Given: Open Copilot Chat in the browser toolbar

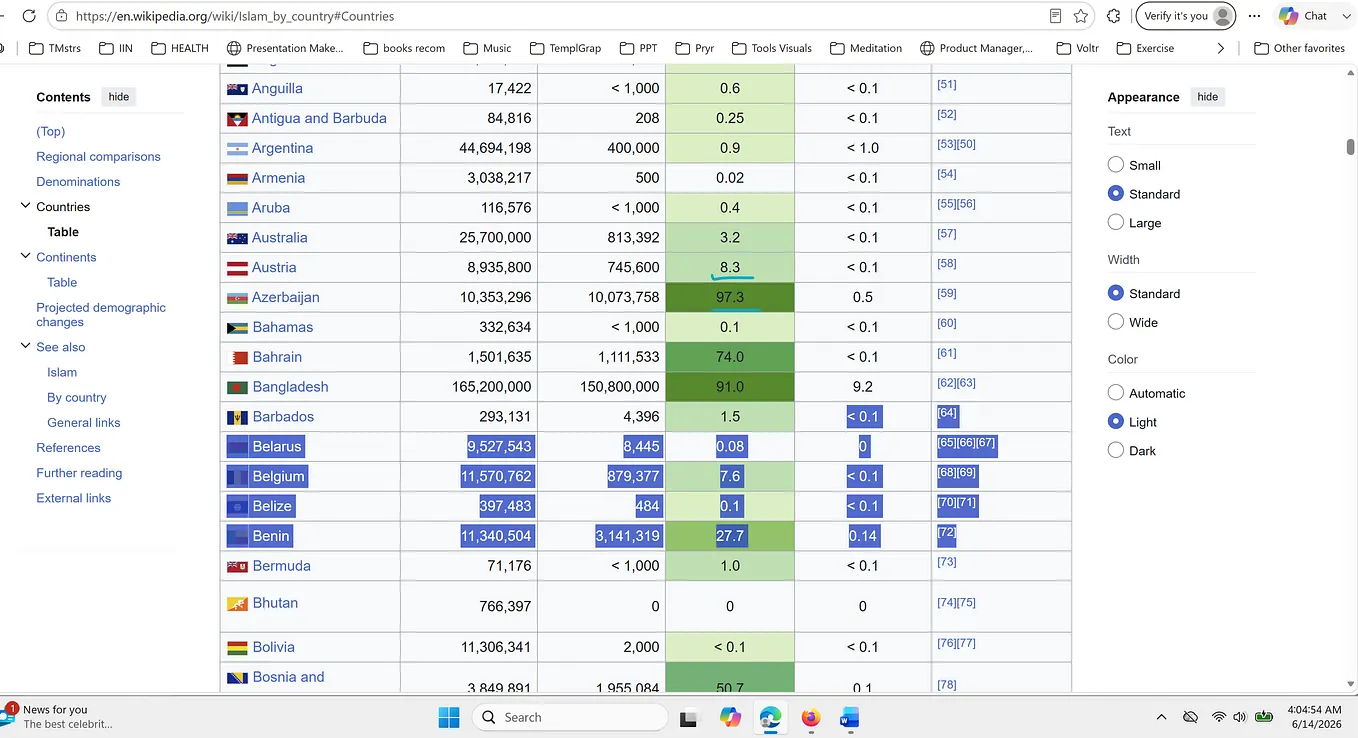Looking at the screenshot, I should click(1303, 16).
